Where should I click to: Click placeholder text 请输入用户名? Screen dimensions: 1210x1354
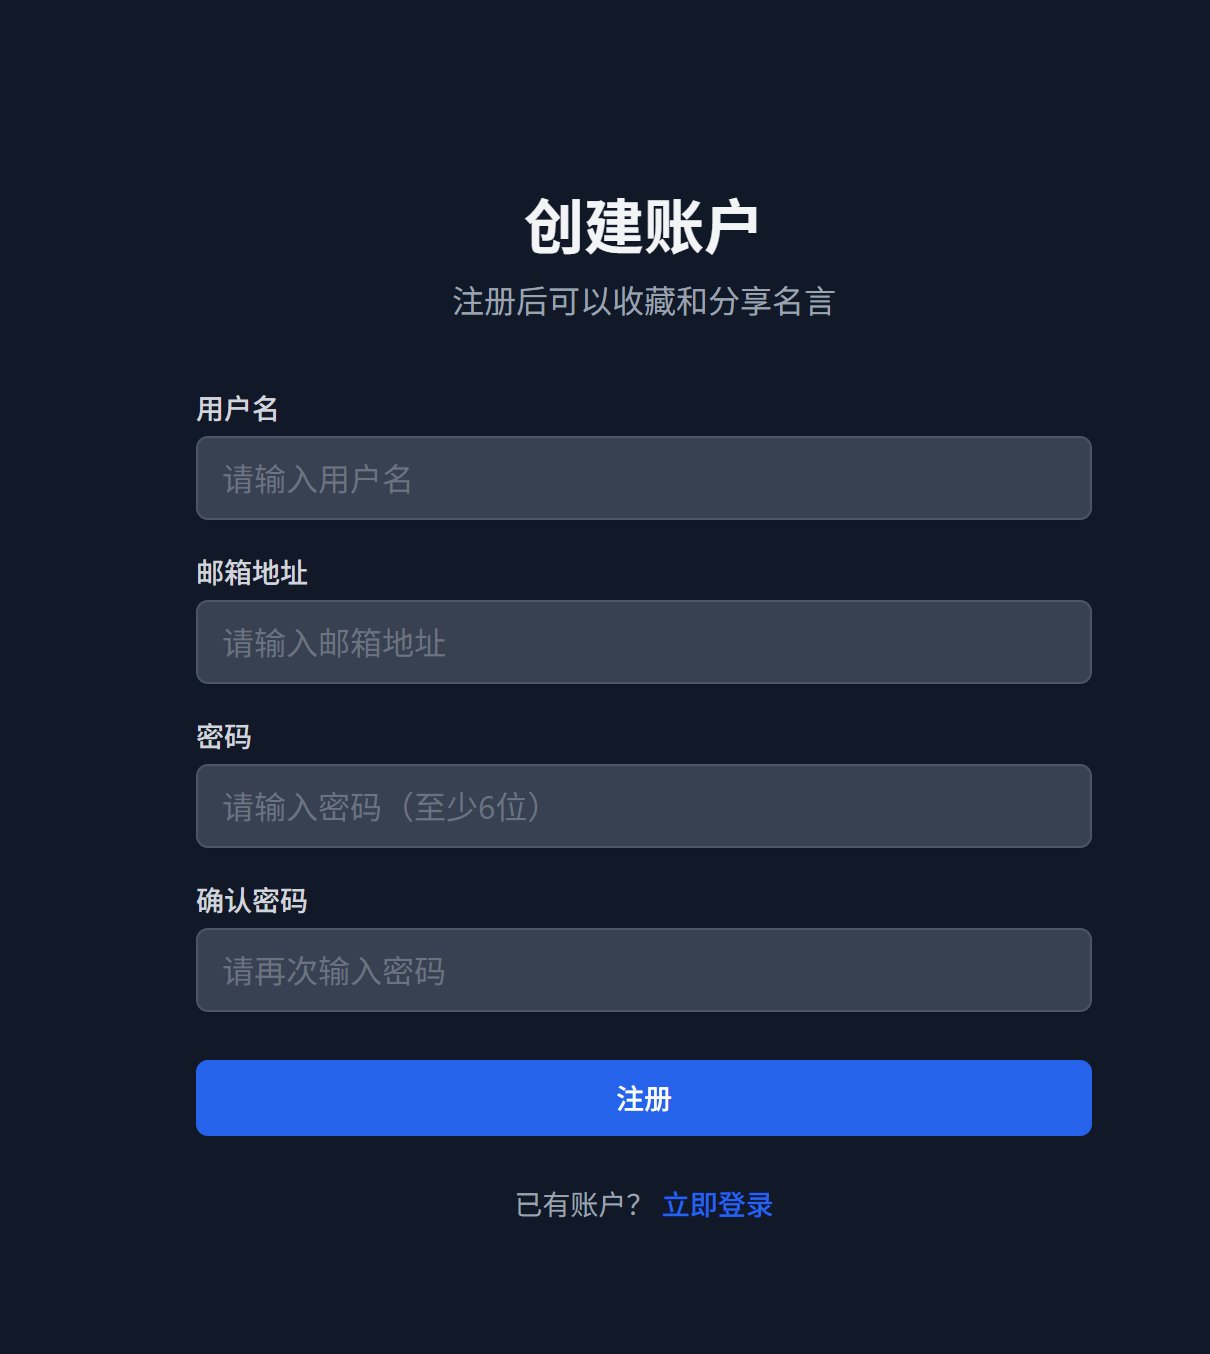(318, 479)
